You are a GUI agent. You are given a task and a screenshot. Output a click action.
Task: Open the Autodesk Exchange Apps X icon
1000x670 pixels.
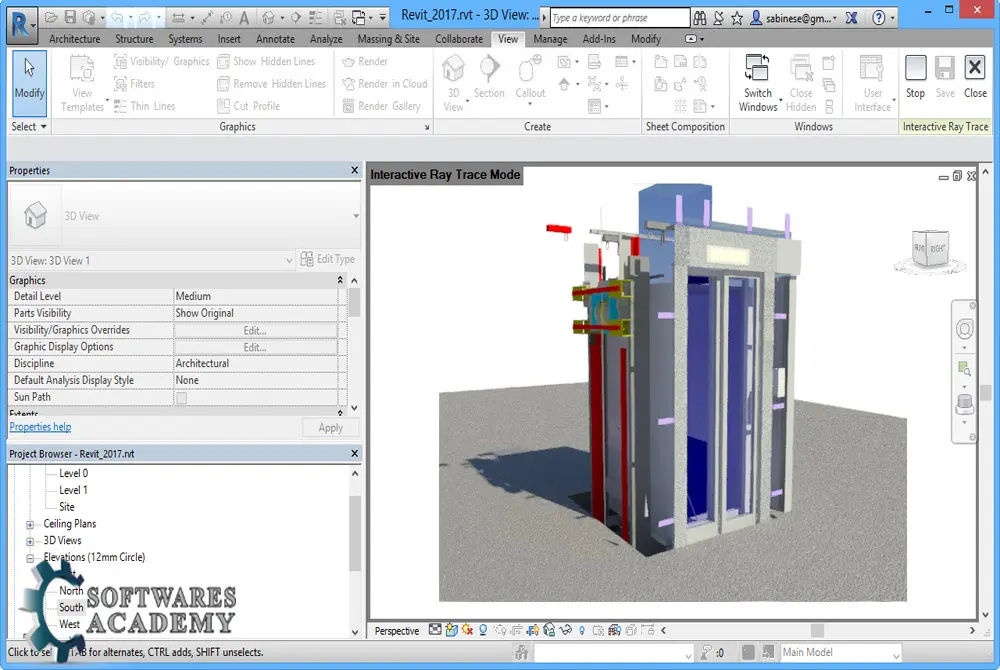click(x=851, y=18)
